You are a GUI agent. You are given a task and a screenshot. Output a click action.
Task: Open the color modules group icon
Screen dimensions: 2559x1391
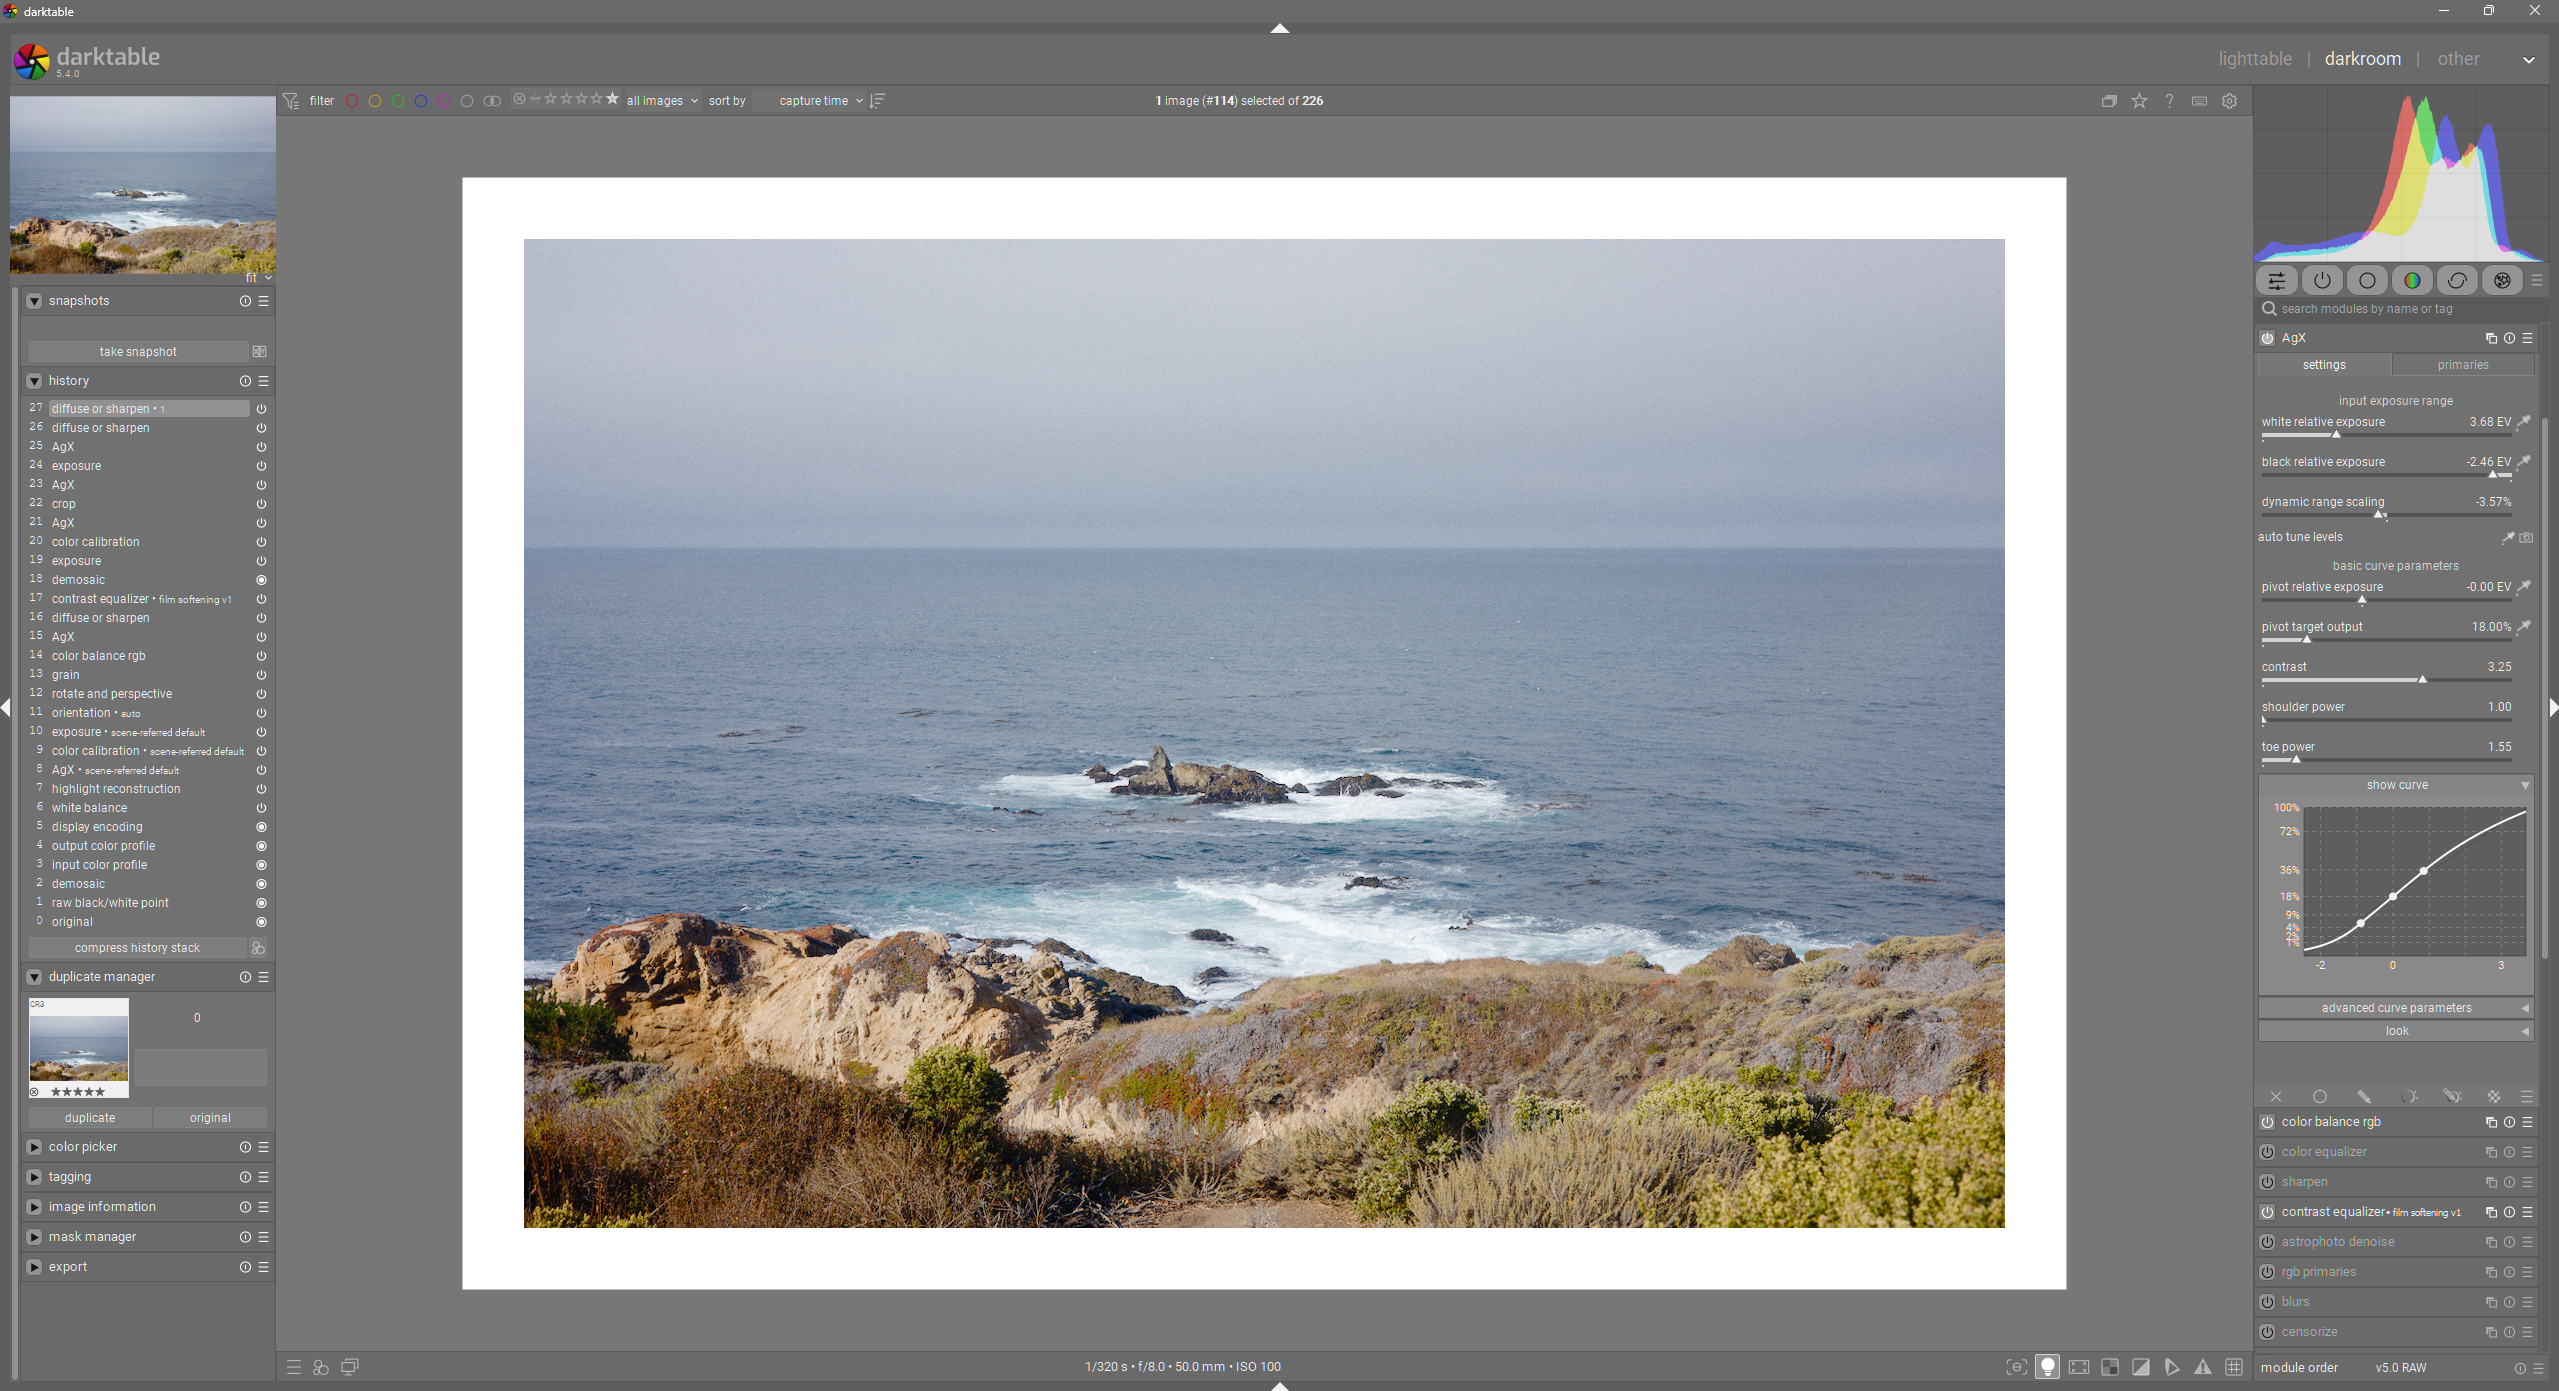(x=2412, y=281)
